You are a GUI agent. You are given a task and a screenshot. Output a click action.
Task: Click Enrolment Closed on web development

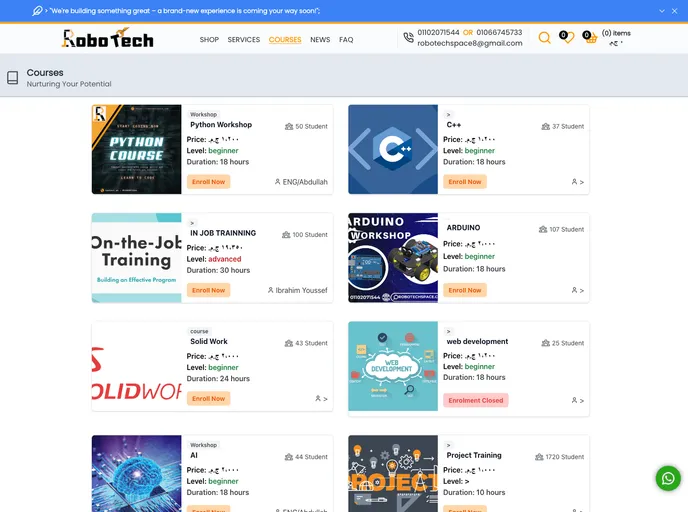point(476,400)
